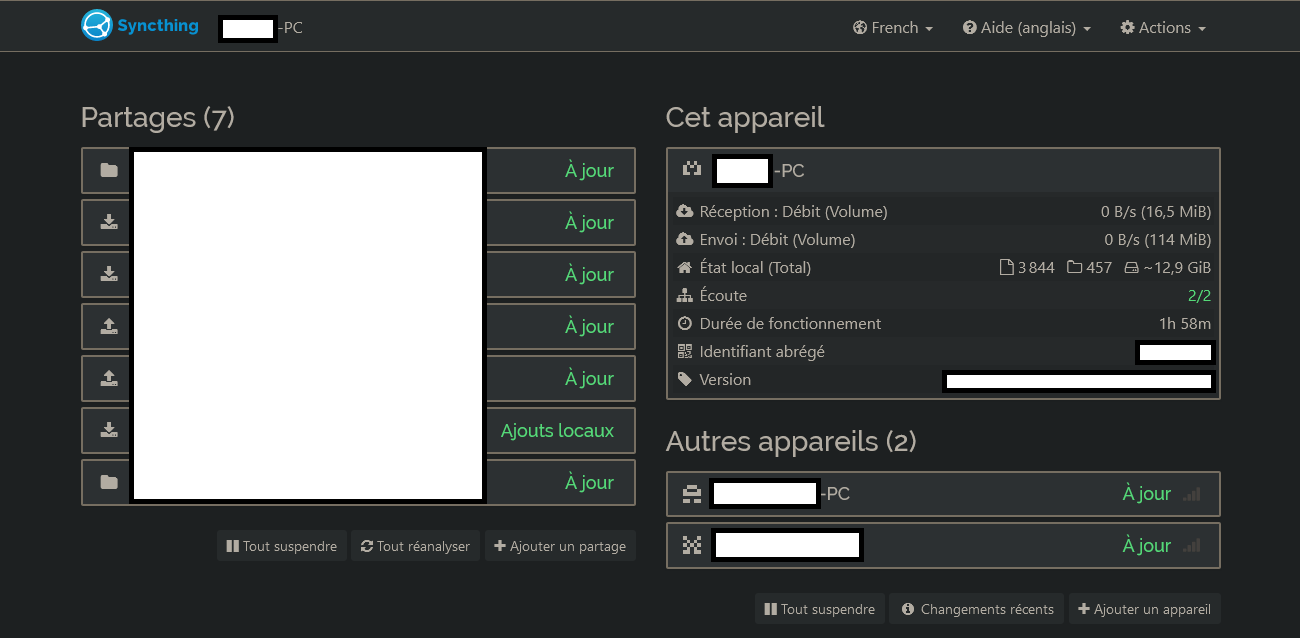Open the French language dropdown
This screenshot has width=1300, height=638.
pos(893,28)
